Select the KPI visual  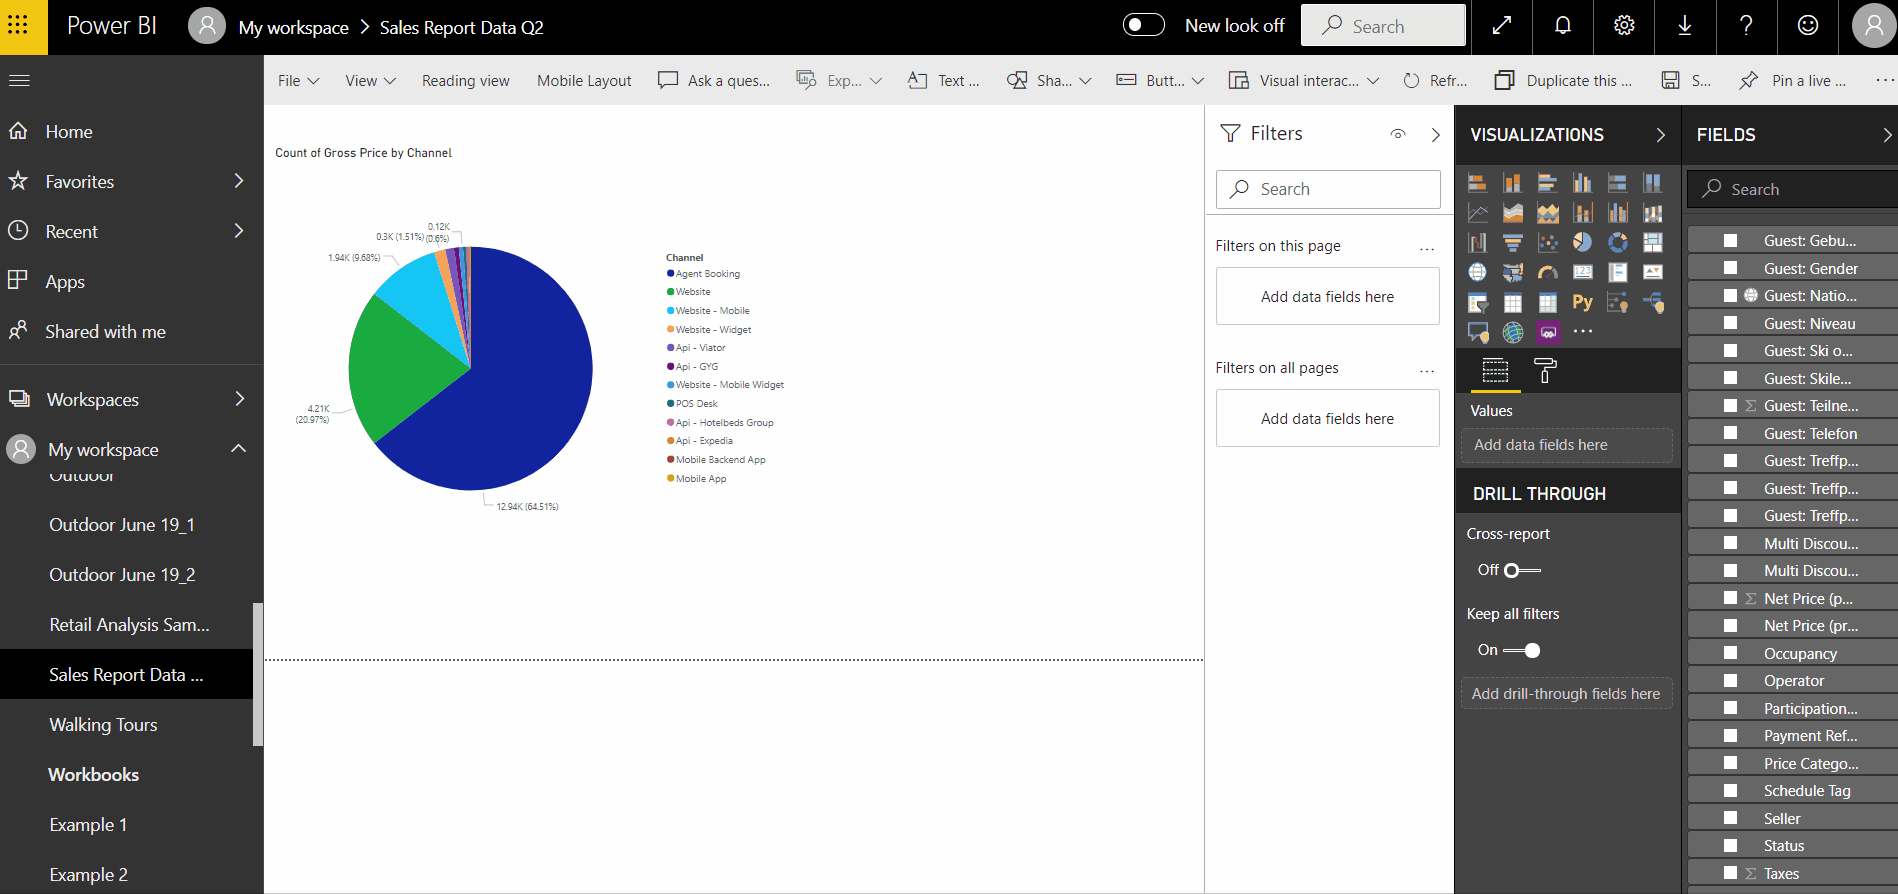1652,272
